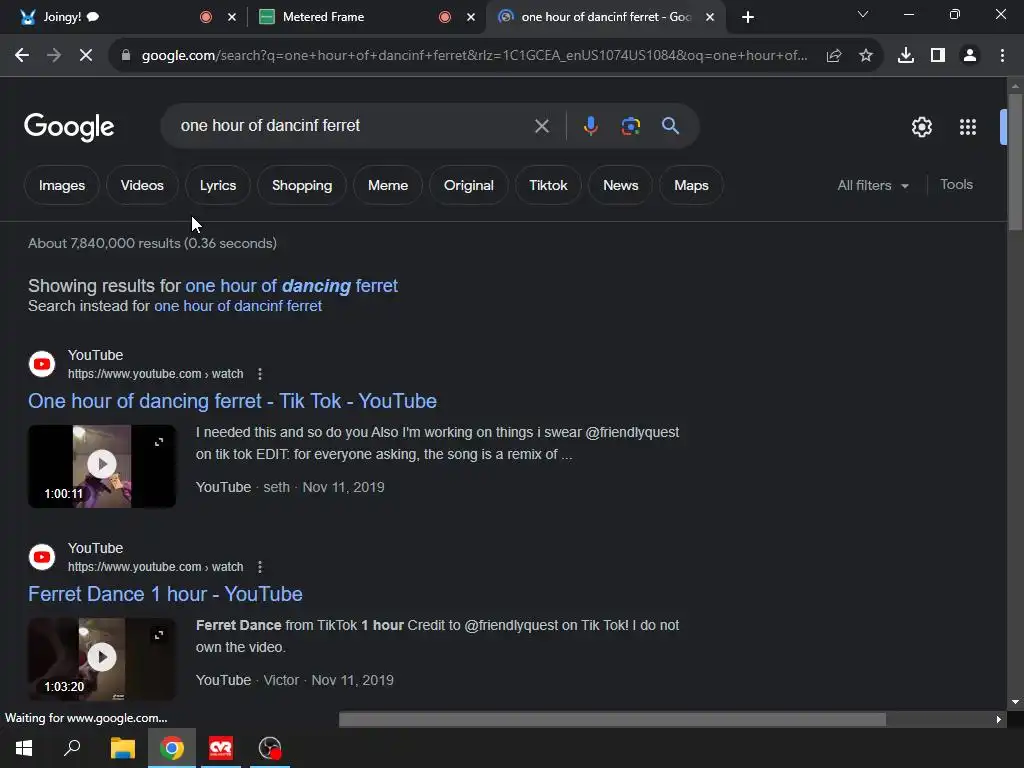Open the Chrome profile icon
Viewport: 1024px width, 768px height.
click(x=970, y=56)
